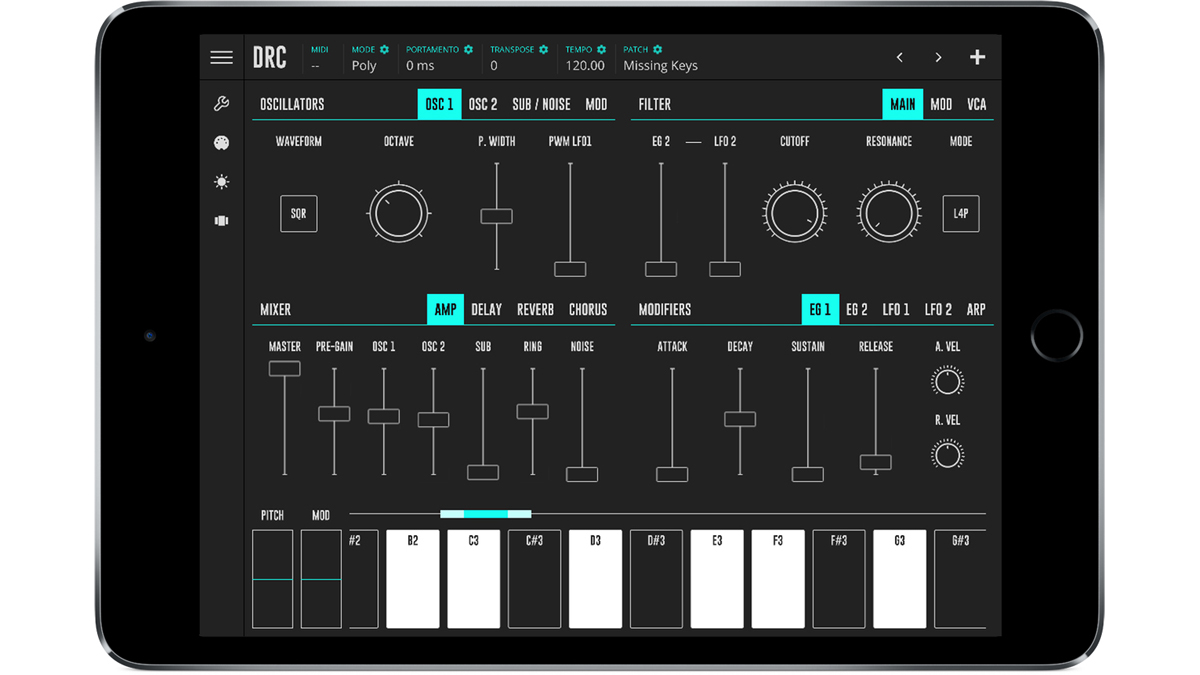This screenshot has width=1200, height=675.
Task: Play the C3 key
Action: click(474, 579)
